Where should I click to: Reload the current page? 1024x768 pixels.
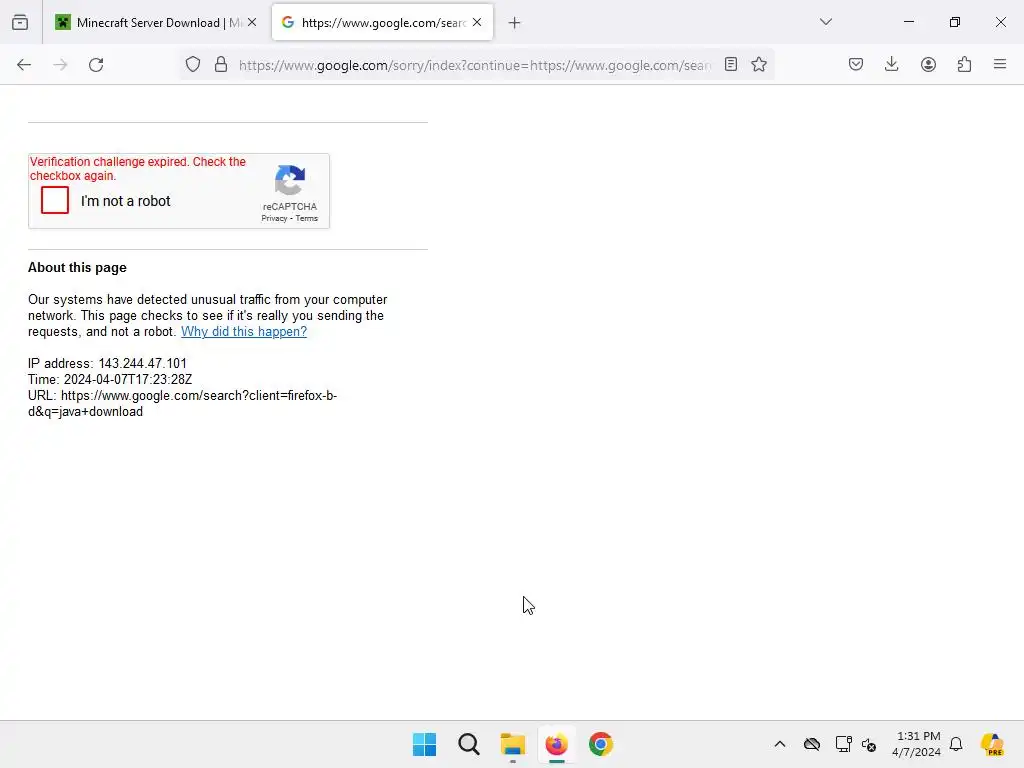pyautogui.click(x=96, y=65)
